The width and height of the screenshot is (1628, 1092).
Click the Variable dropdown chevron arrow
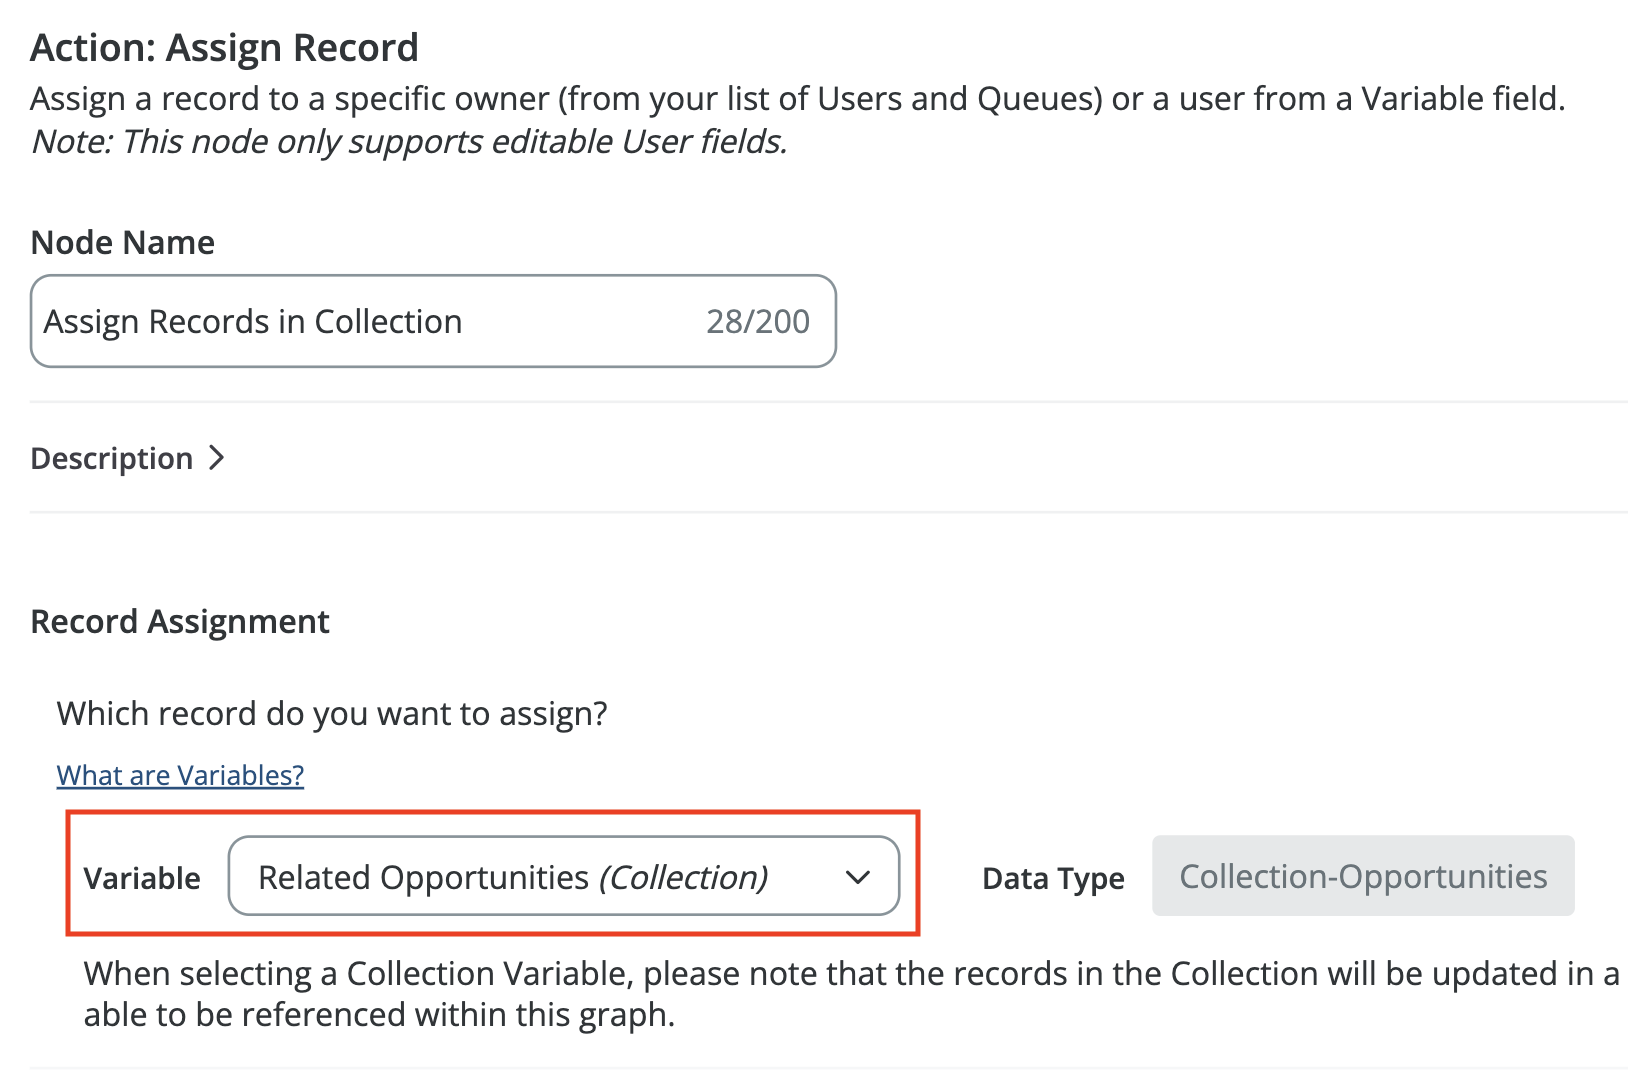[857, 877]
